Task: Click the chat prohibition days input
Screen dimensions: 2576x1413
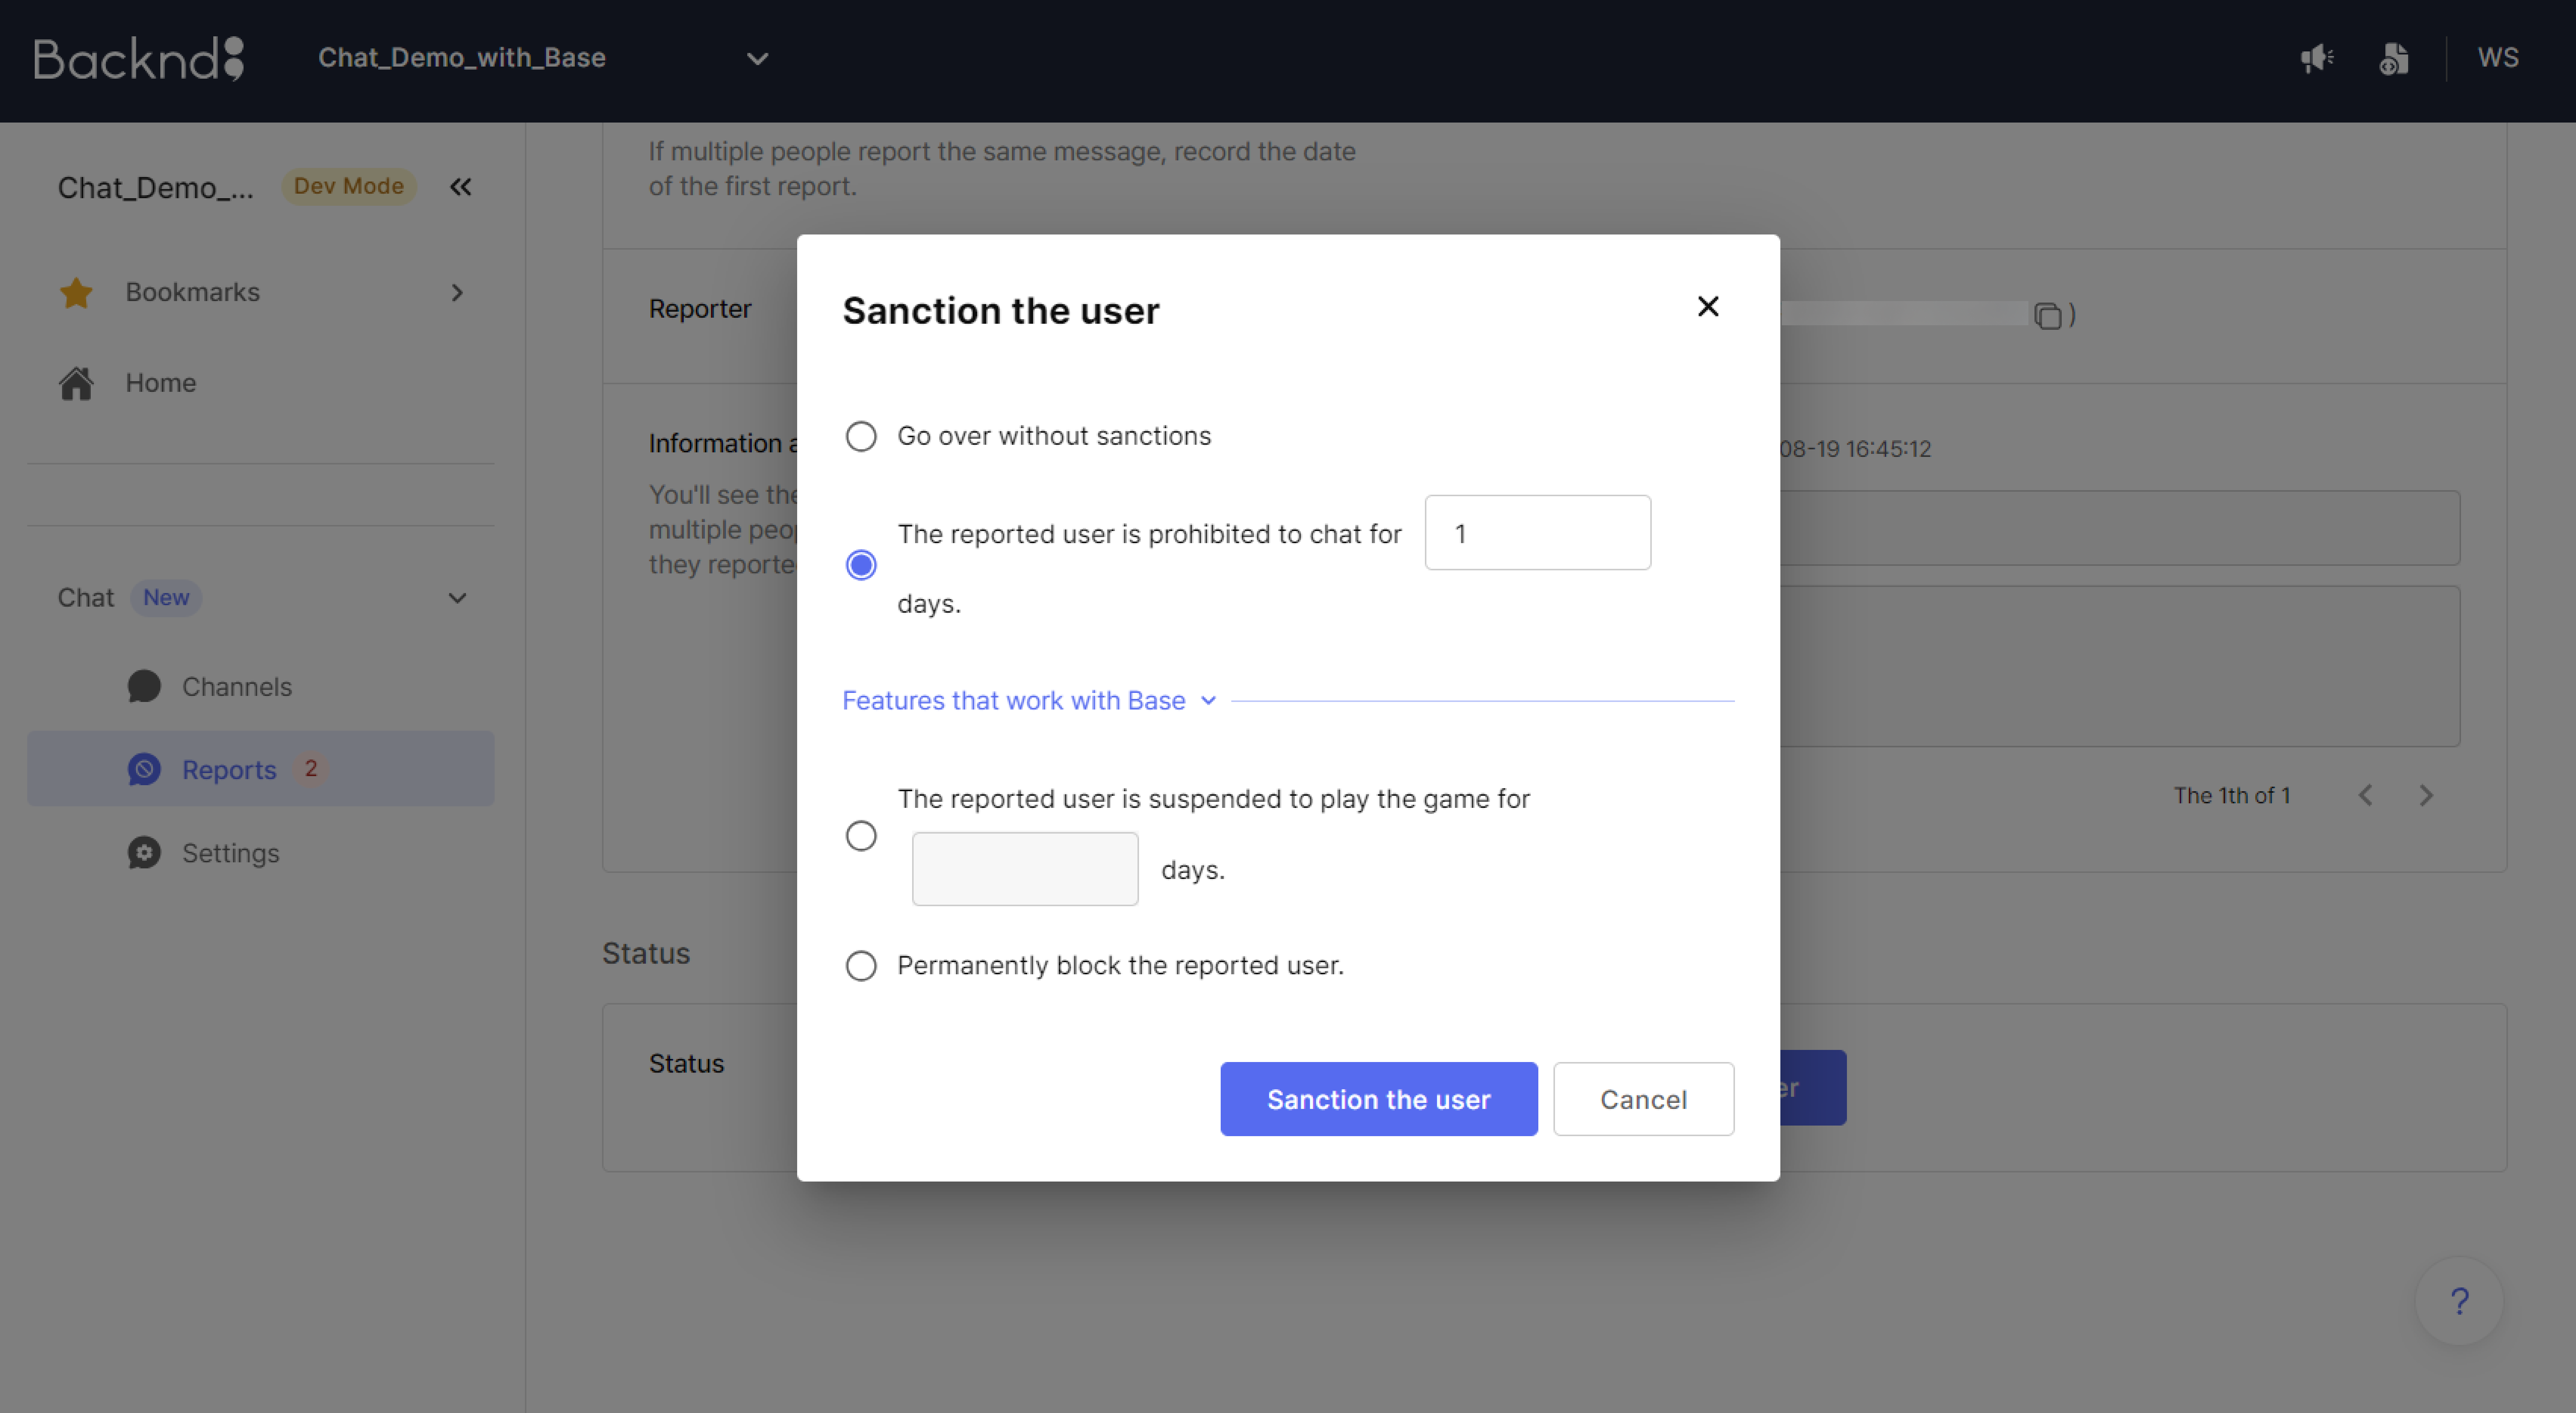Action: pyautogui.click(x=1538, y=533)
